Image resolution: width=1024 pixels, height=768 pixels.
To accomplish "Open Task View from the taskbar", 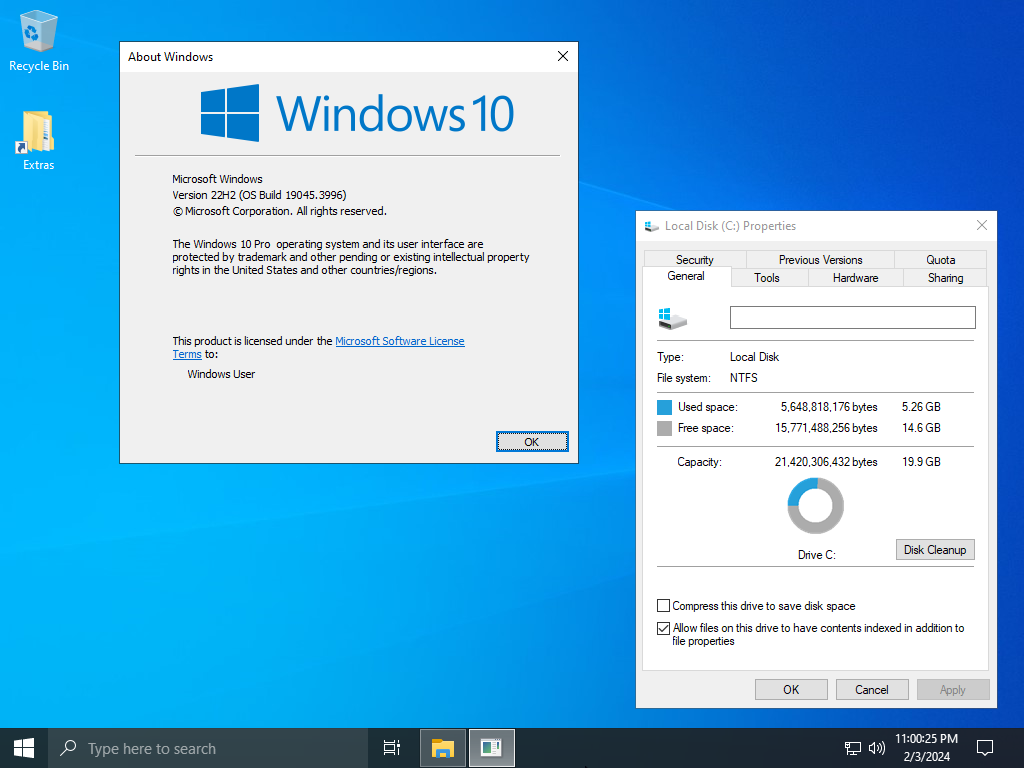I will click(392, 748).
